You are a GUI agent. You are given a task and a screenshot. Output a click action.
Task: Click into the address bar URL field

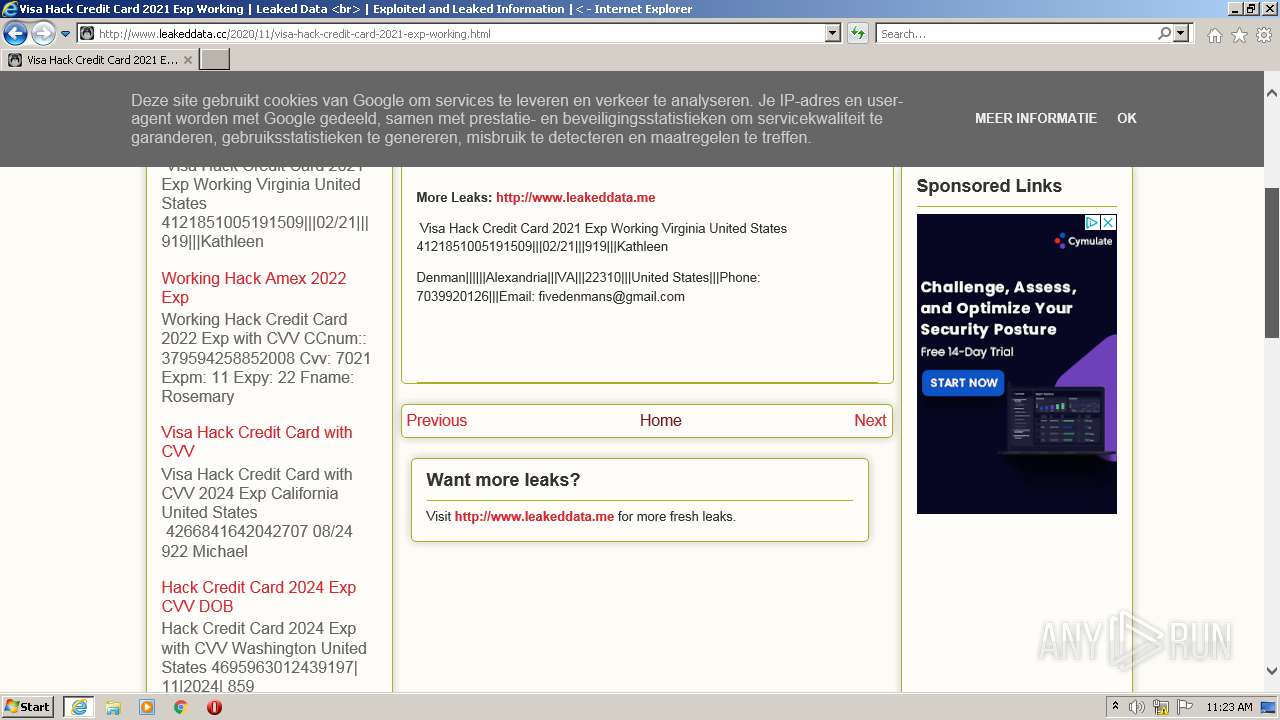pos(450,34)
